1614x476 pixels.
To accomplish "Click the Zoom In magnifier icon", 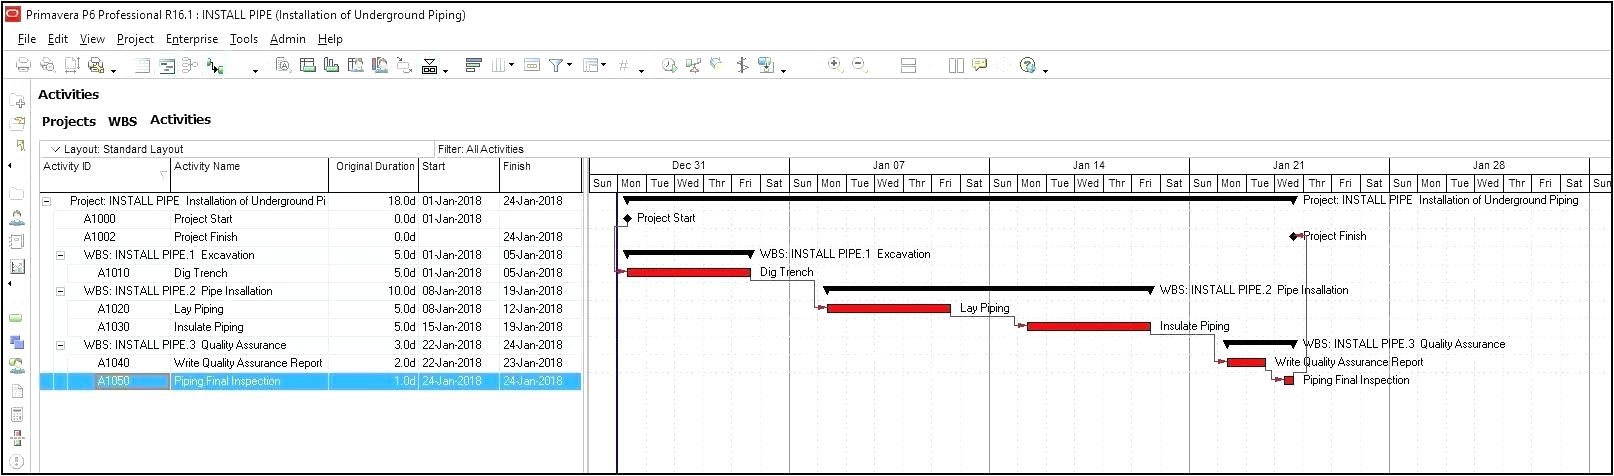I will click(835, 65).
